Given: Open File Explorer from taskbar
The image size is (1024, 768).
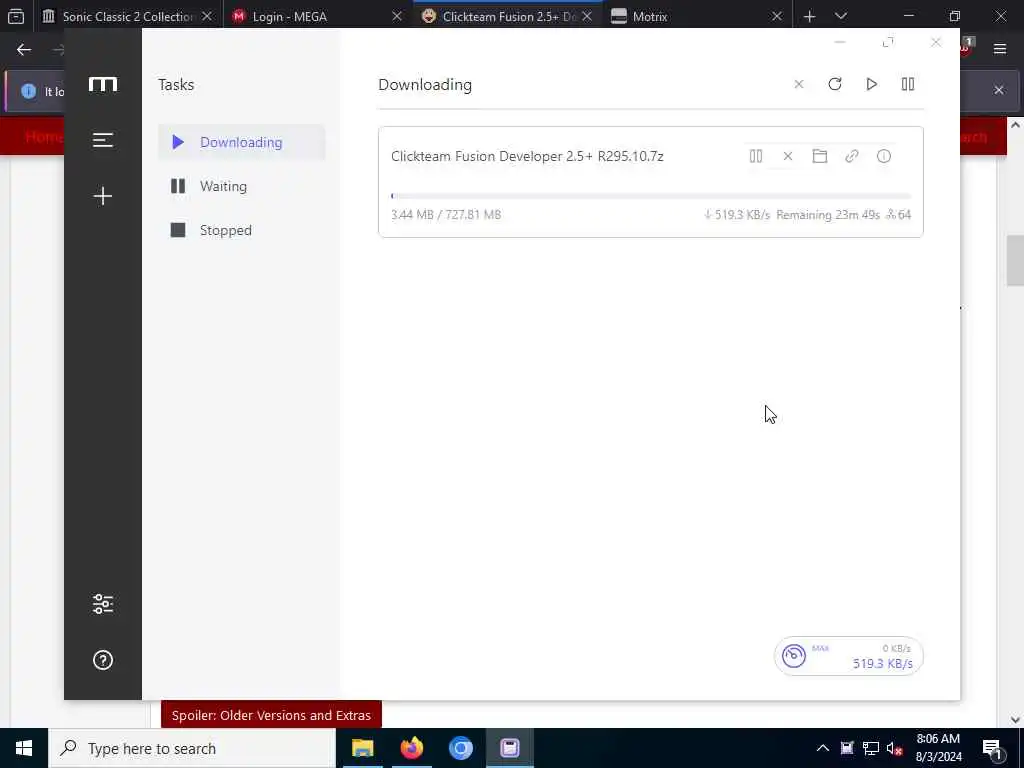Looking at the screenshot, I should [362, 748].
